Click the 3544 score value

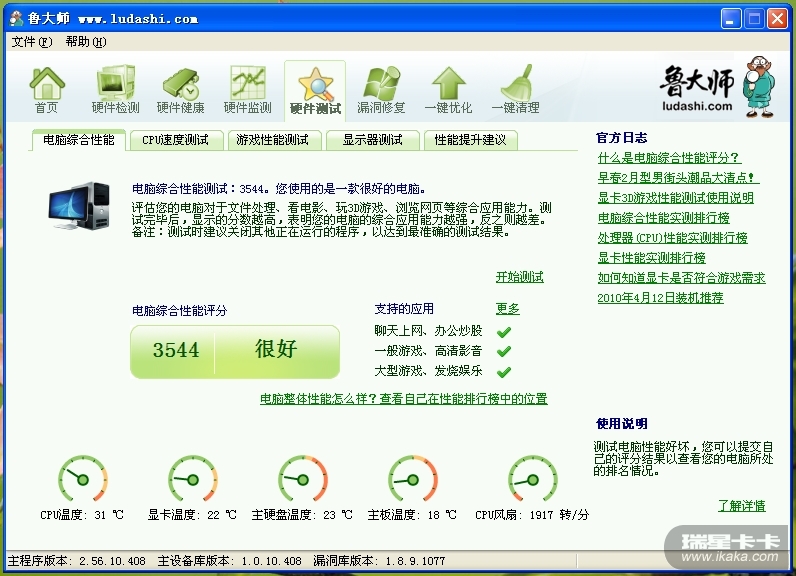click(176, 350)
